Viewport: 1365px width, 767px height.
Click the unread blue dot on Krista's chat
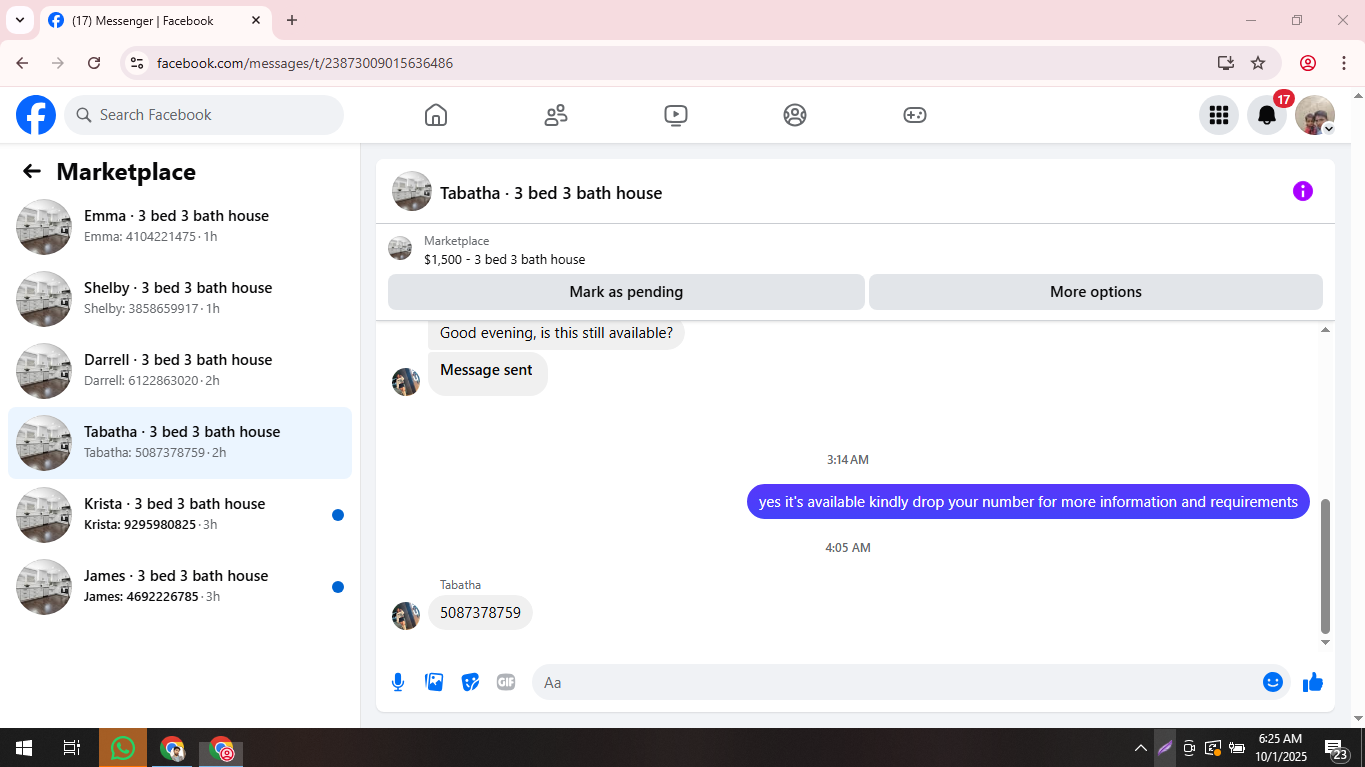[x=338, y=515]
